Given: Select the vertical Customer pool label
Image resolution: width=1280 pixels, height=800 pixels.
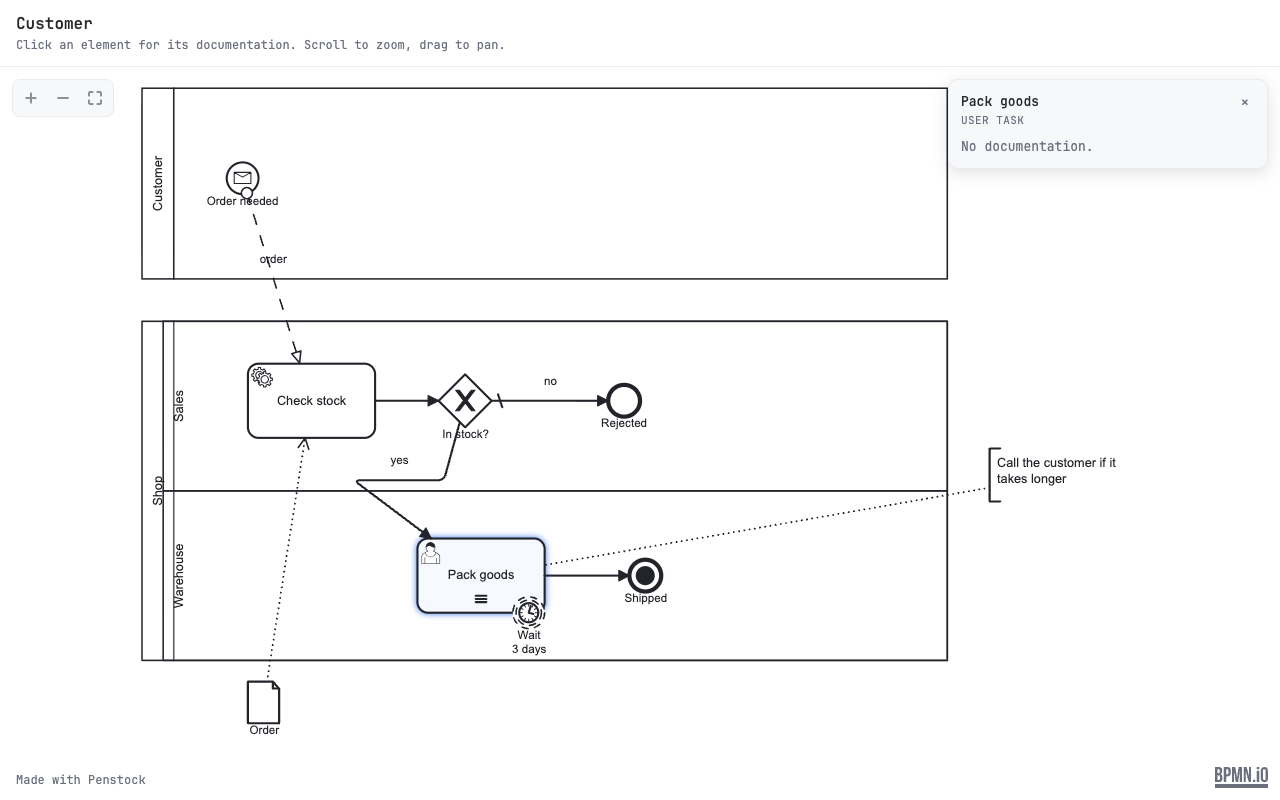Looking at the screenshot, I should click(x=158, y=183).
